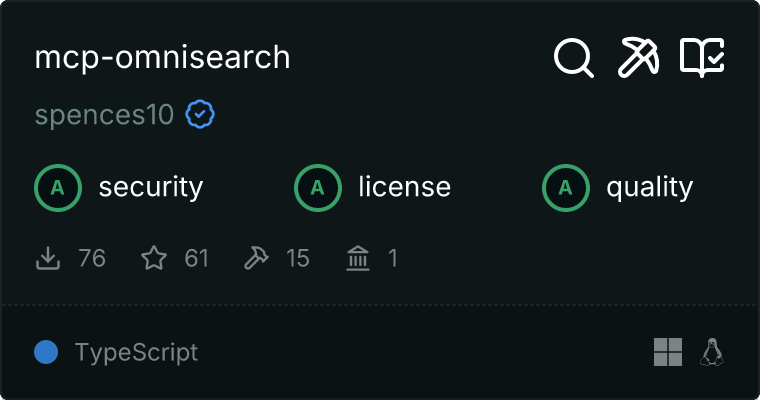
Task: Click the license grade A circle
Action: click(x=317, y=188)
